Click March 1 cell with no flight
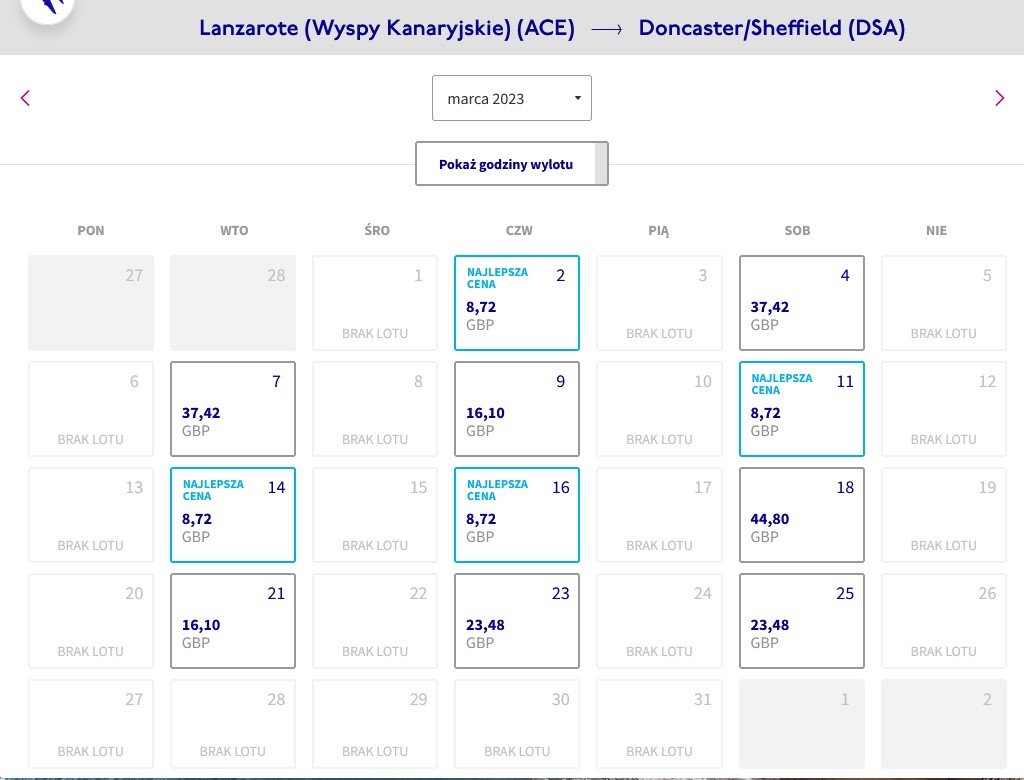This screenshot has width=1024, height=780. coord(375,303)
